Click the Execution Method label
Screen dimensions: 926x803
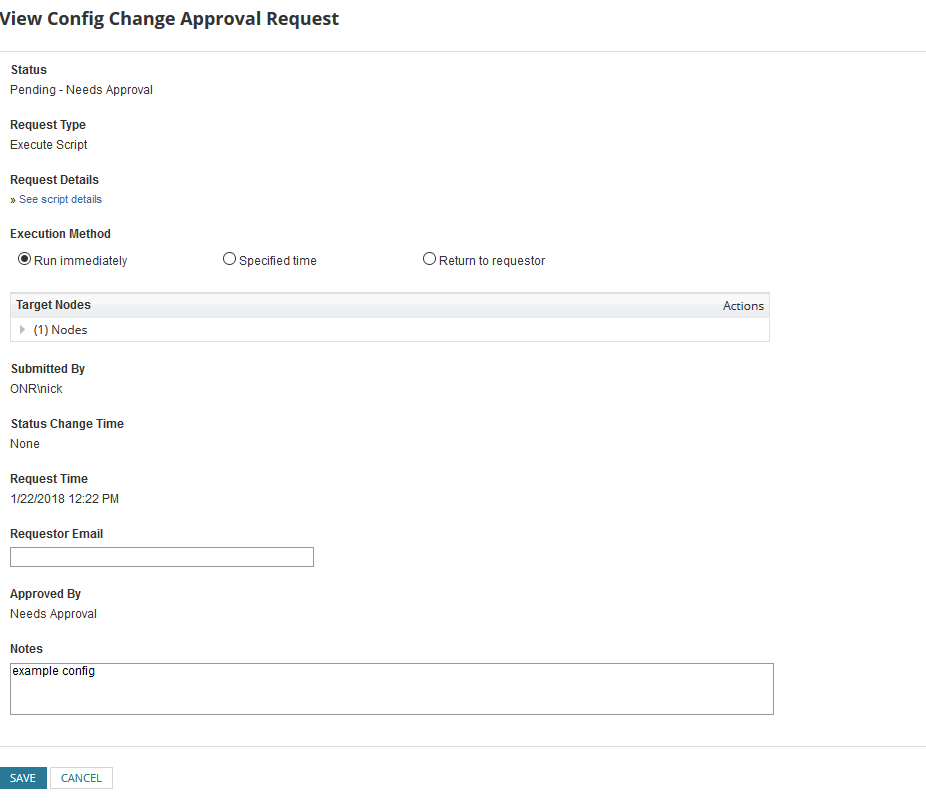(60, 234)
